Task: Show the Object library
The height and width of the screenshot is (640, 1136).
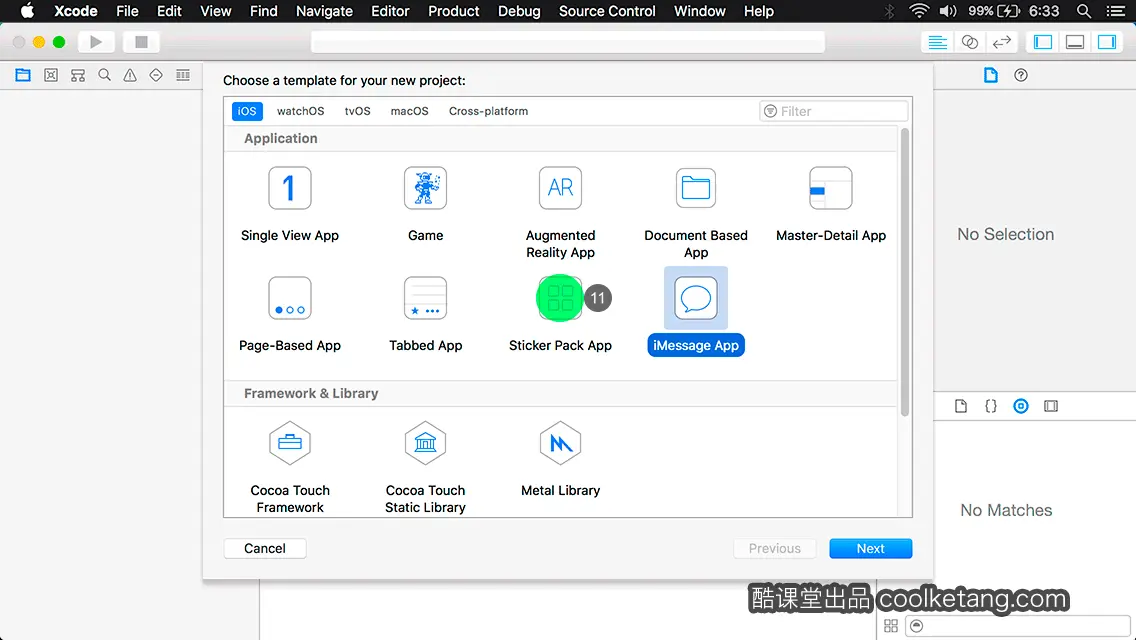Action: tap(1021, 406)
